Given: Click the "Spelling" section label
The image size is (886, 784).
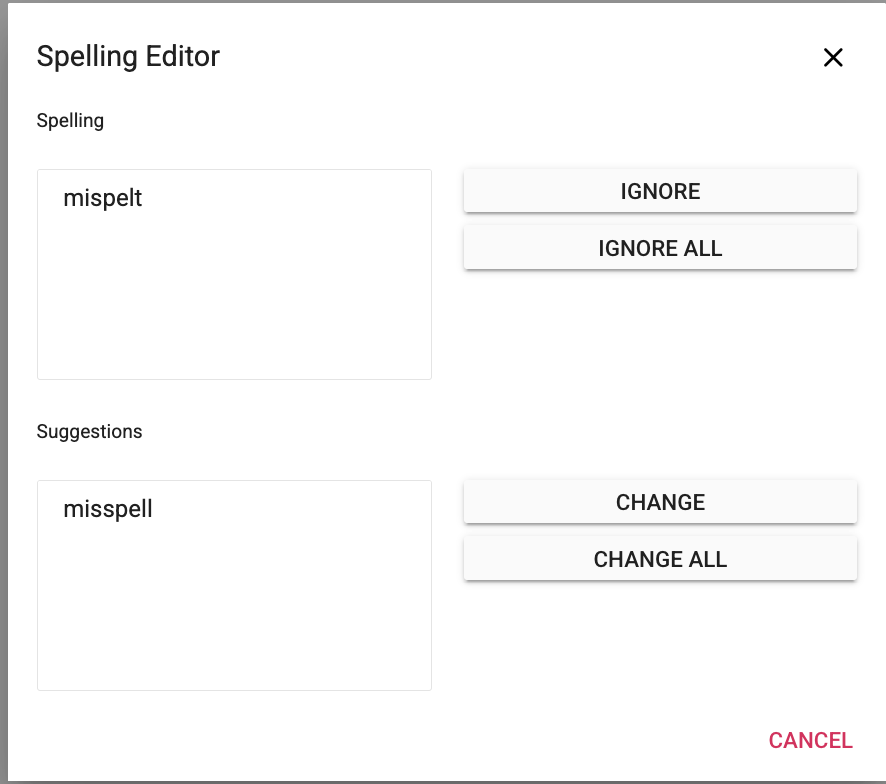Looking at the screenshot, I should 70,121.
